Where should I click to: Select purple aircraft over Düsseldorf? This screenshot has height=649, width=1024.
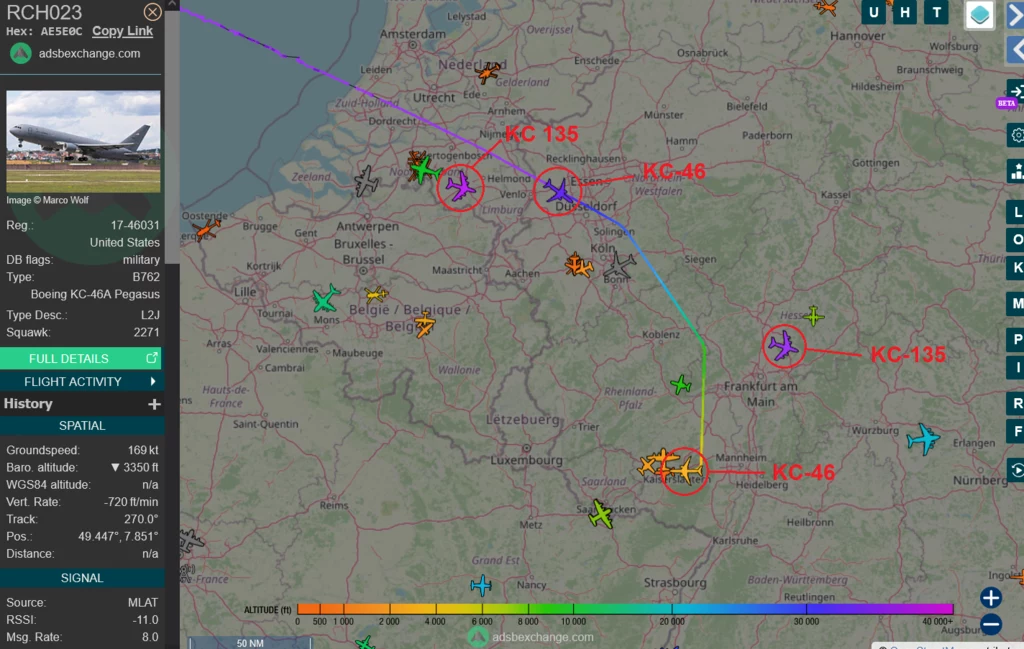pos(557,191)
